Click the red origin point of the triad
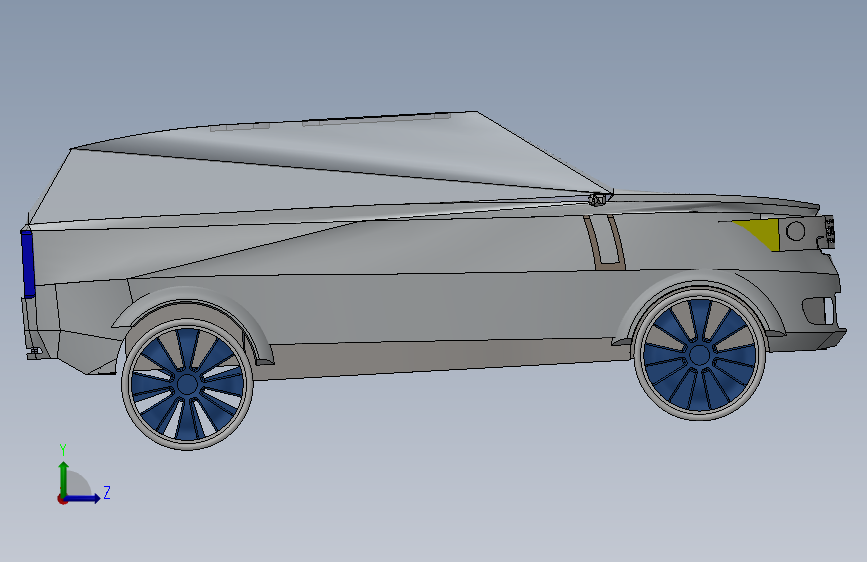Screen dimensions: 867x562 62,499
